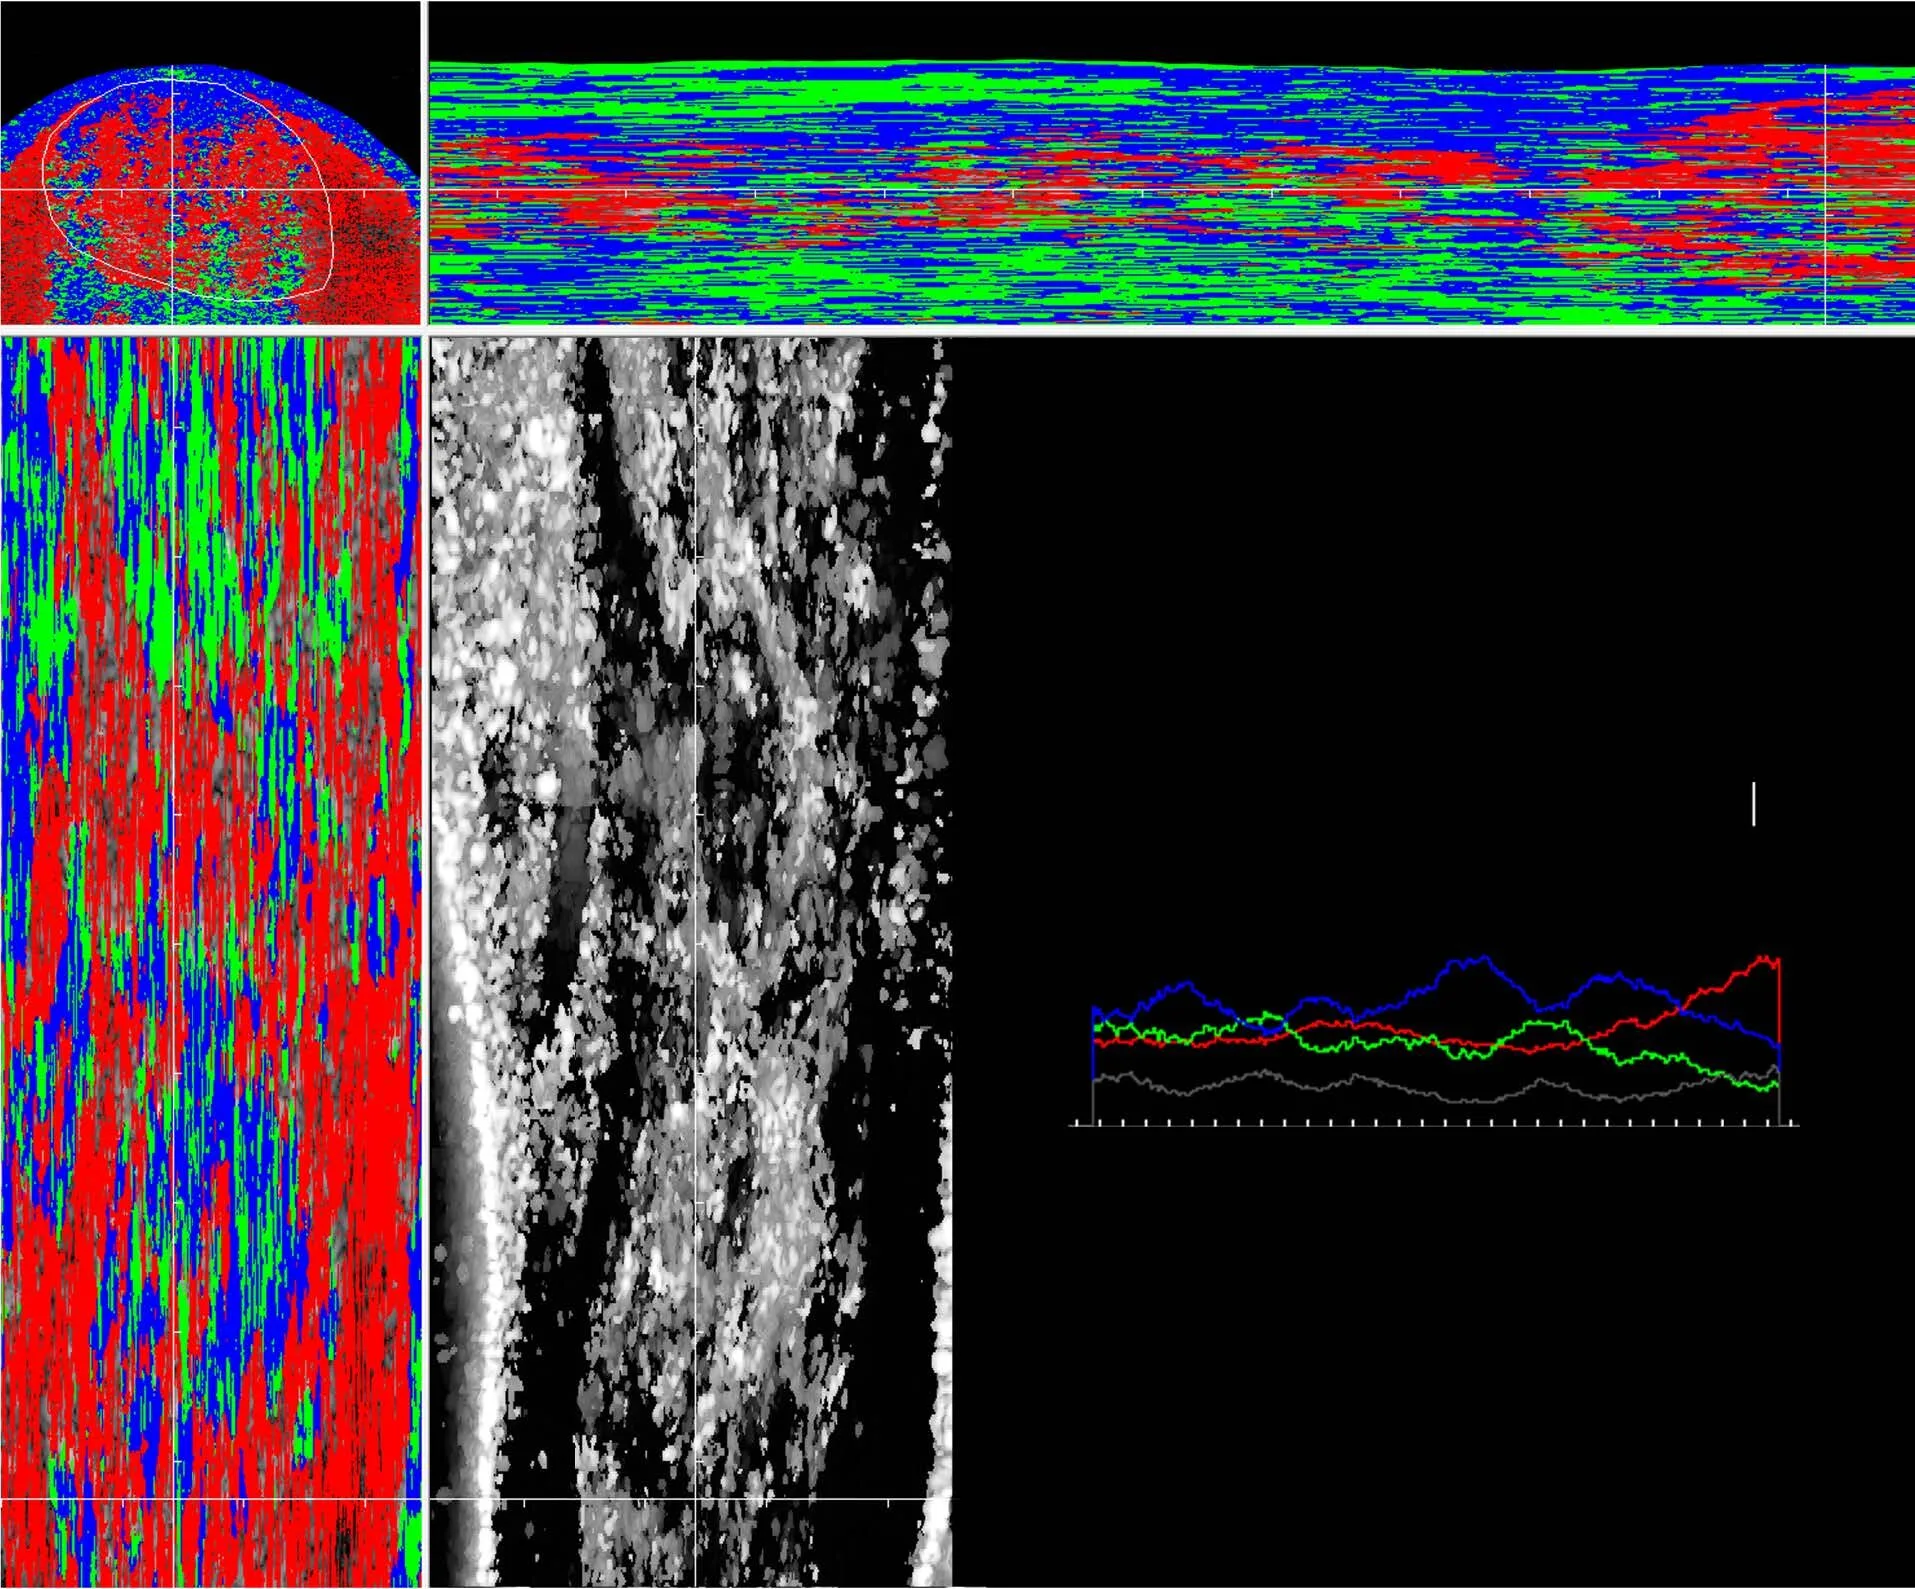Click the crosshair intersection in top-right longitudinal view

coord(1825,189)
